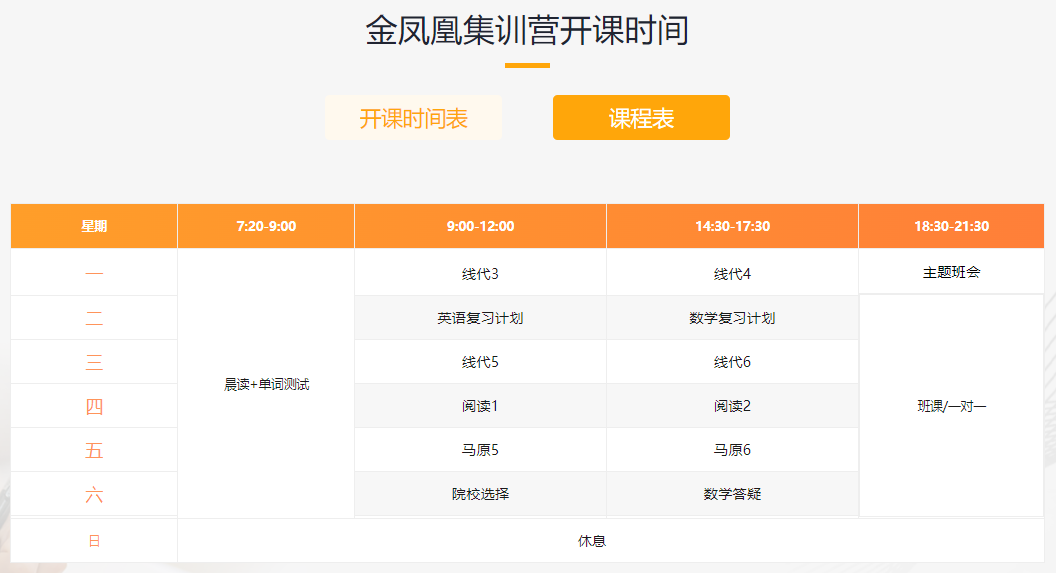This screenshot has height=573, width=1056.
Task: Select the 9:00-12:00 column header
Action: [x=480, y=226]
